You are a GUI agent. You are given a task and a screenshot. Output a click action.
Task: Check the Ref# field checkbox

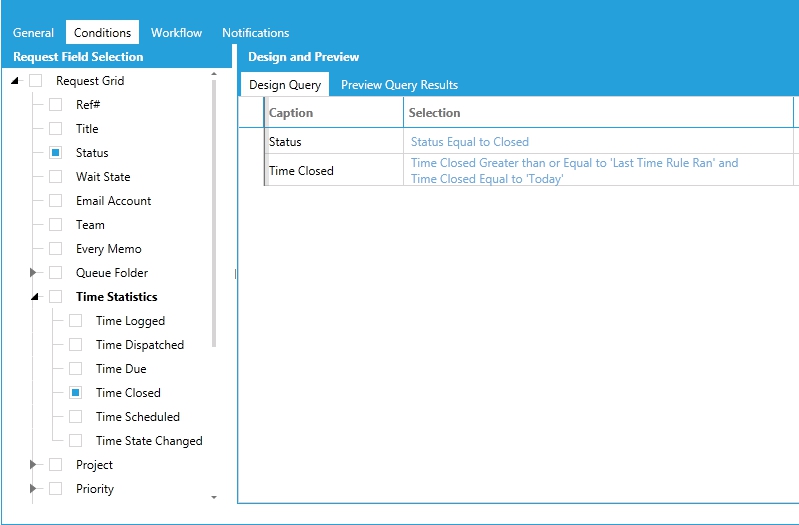(x=56, y=104)
